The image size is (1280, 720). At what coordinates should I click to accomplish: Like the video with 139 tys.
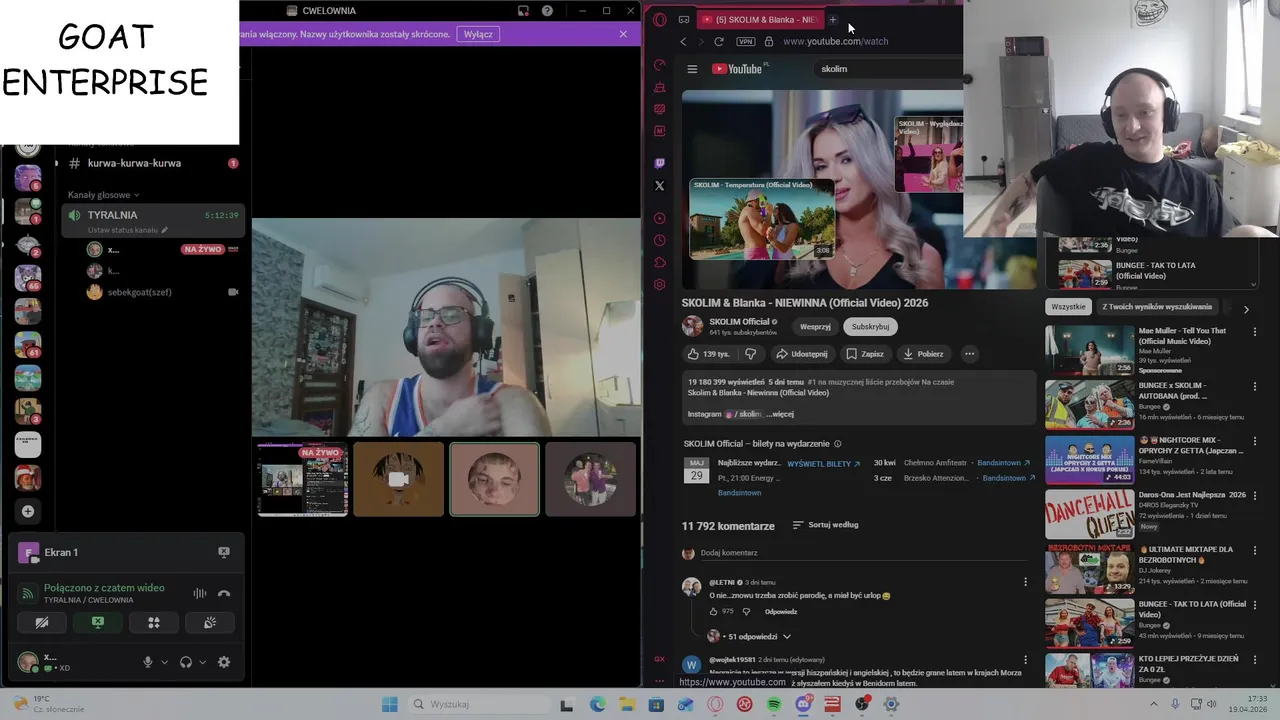[x=708, y=354]
